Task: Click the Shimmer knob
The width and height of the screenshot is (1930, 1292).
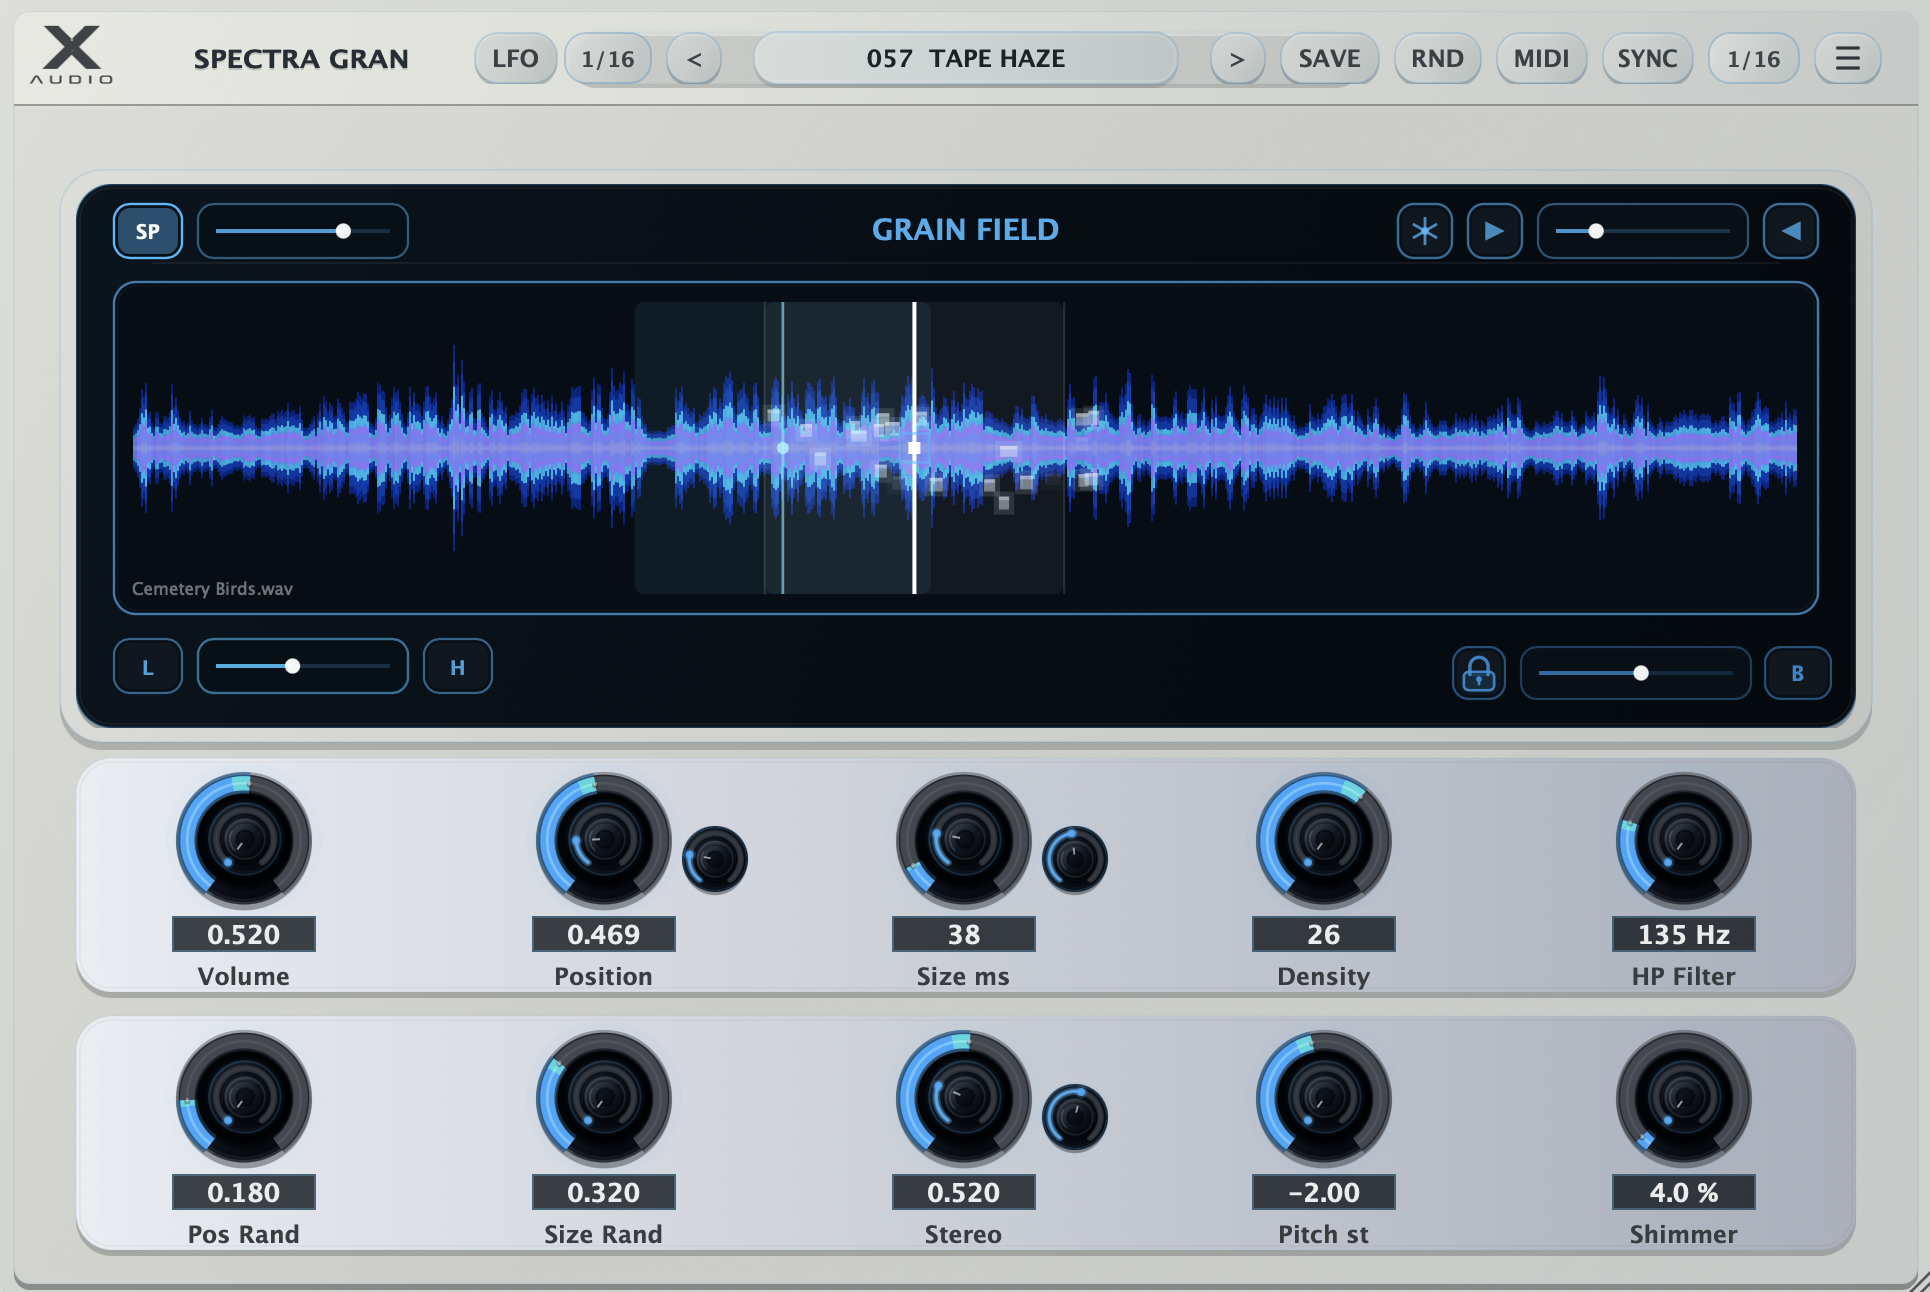Action: point(1684,1098)
